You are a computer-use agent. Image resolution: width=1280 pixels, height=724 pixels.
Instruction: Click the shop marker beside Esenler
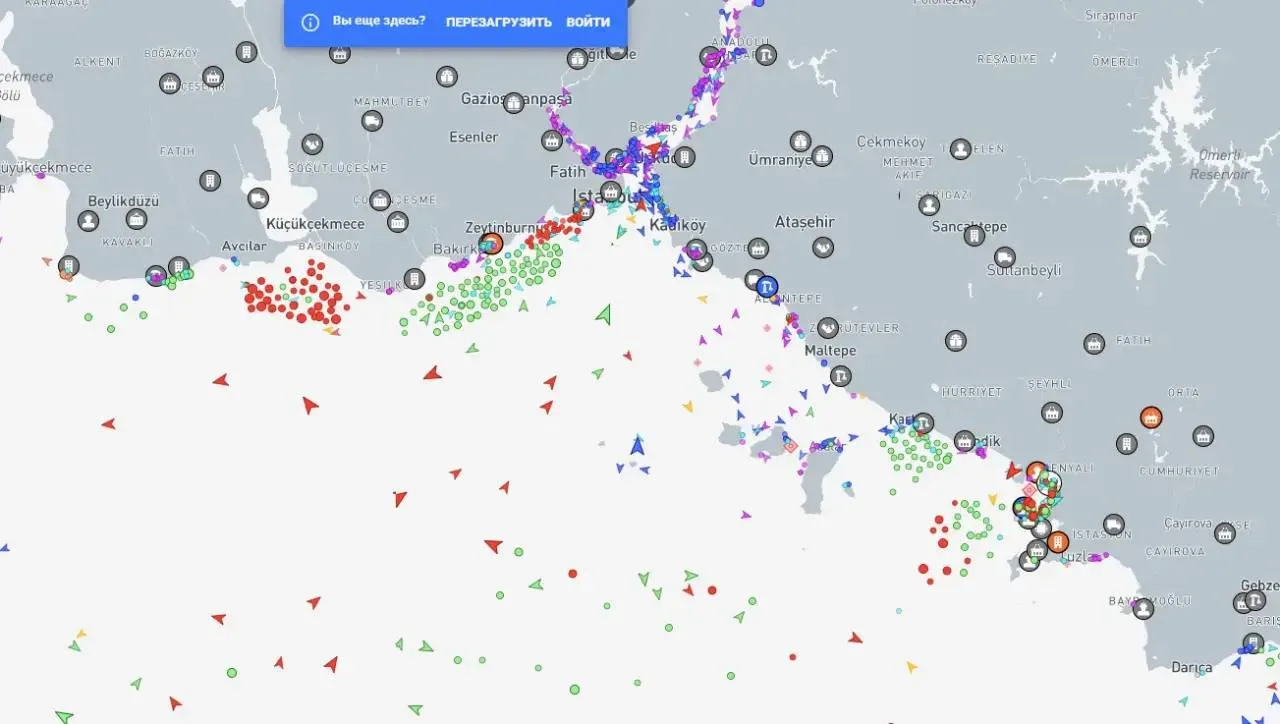(x=551, y=140)
